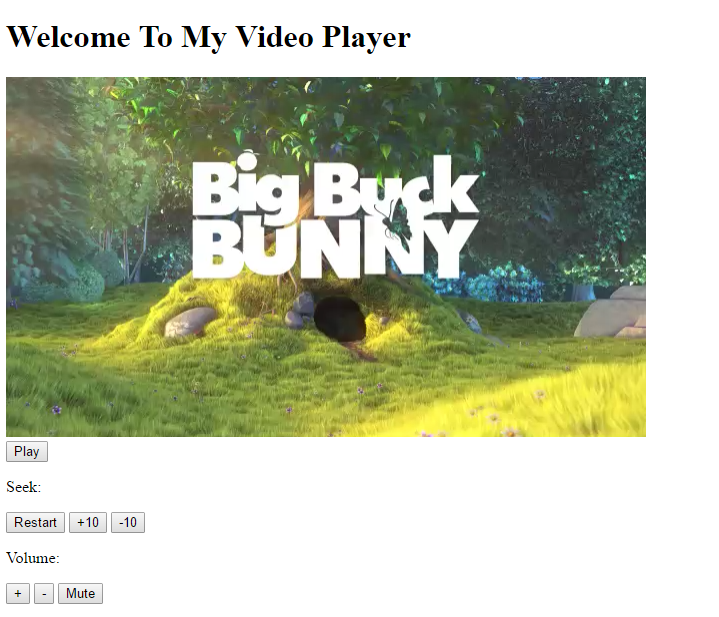
Task: Click the 'Volume:' label
Action: (33, 558)
